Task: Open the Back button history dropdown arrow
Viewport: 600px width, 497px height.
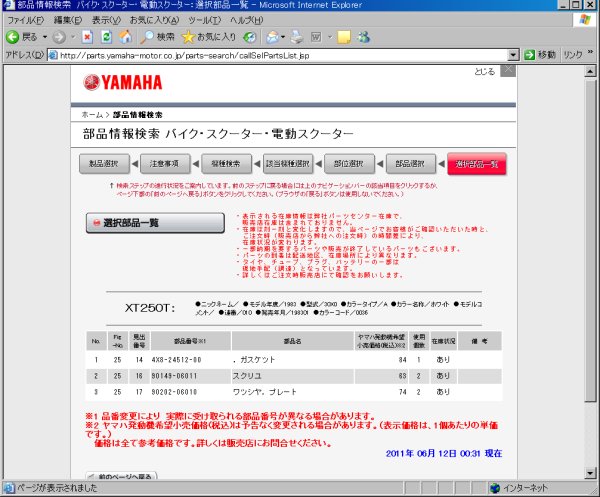Action: [x=44, y=37]
